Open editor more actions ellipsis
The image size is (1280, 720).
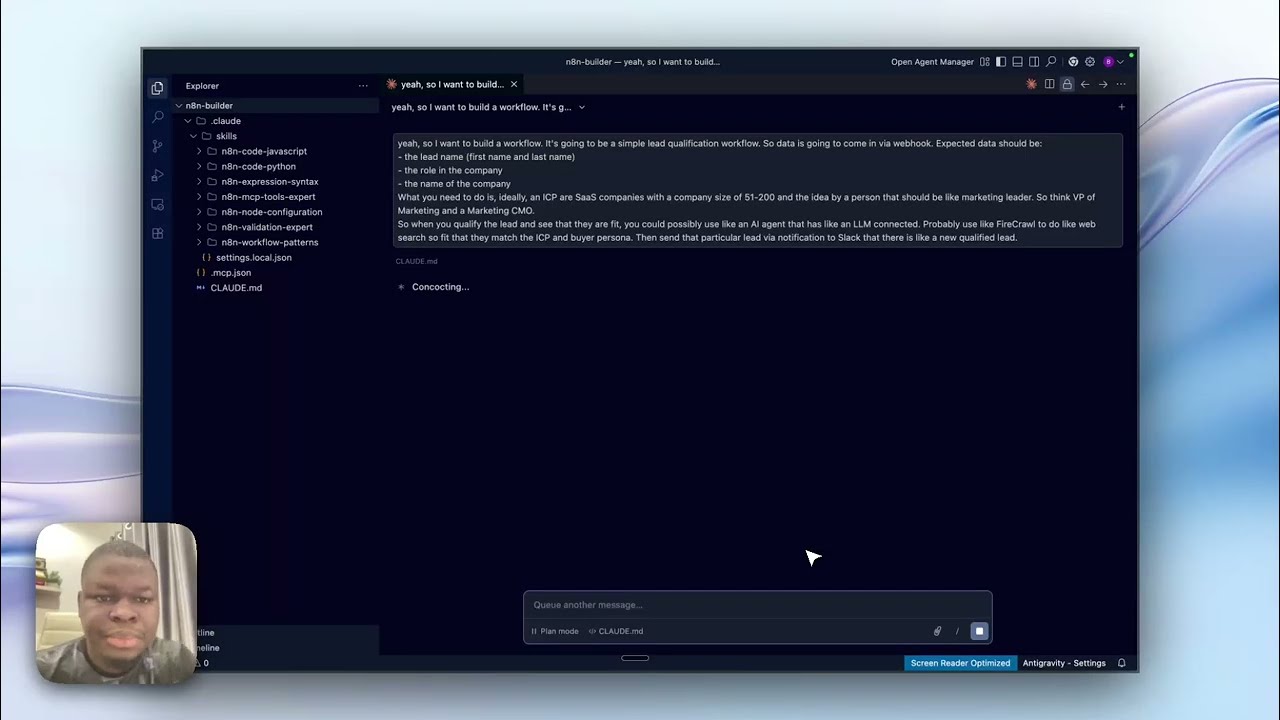tap(1121, 84)
